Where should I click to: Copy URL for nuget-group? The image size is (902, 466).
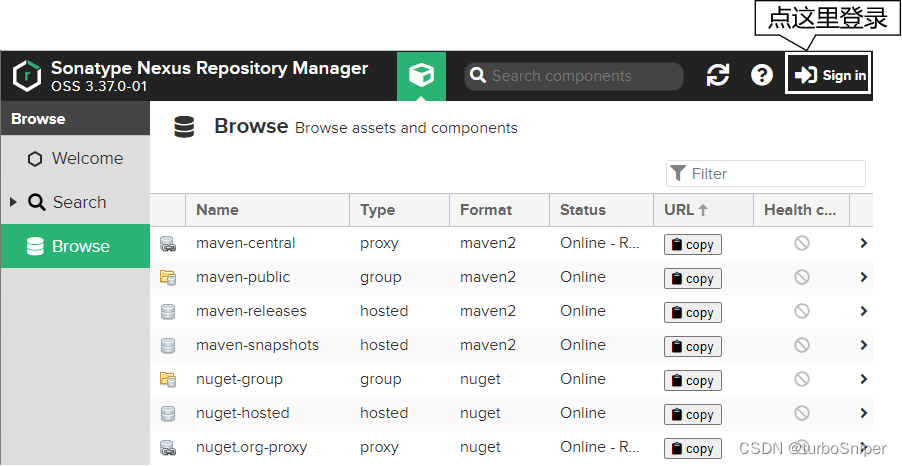(x=693, y=380)
